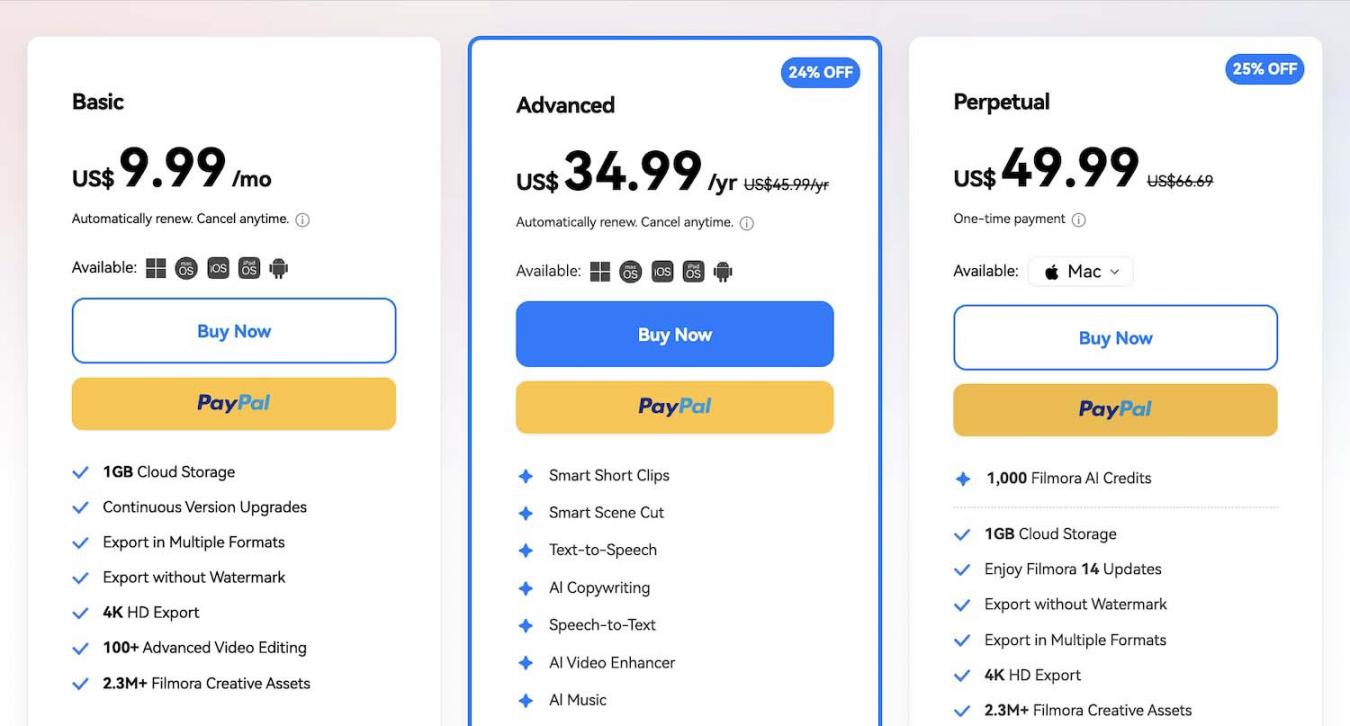The height and width of the screenshot is (726, 1350).
Task: Pay with PayPal for the Perpetual plan
Action: [1115, 410]
